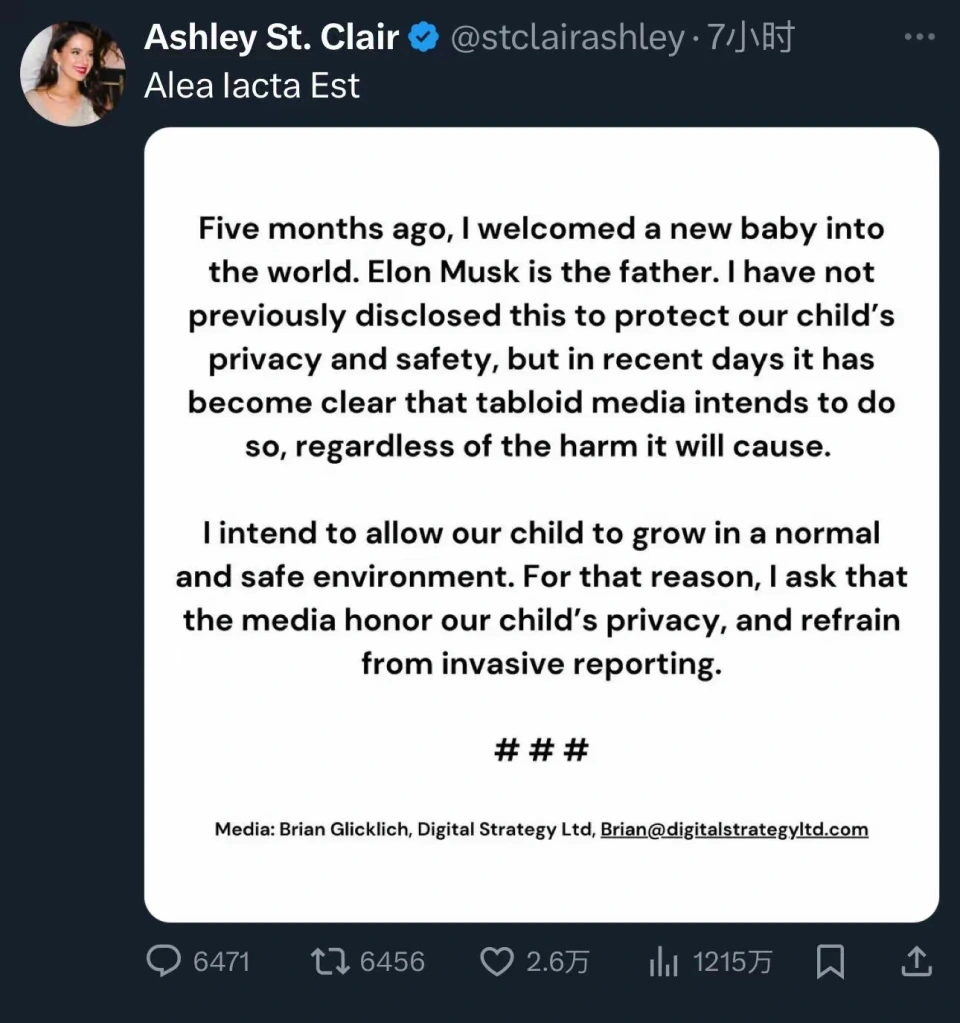Like the post with the heart icon

click(x=497, y=962)
